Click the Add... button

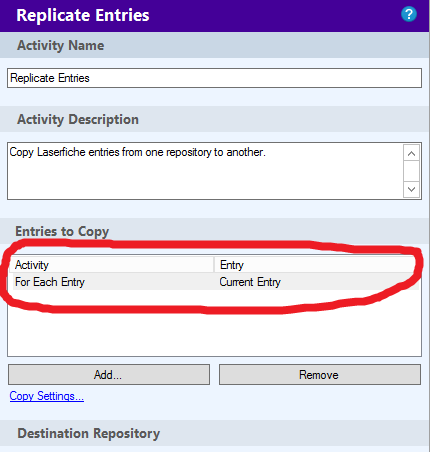109,375
